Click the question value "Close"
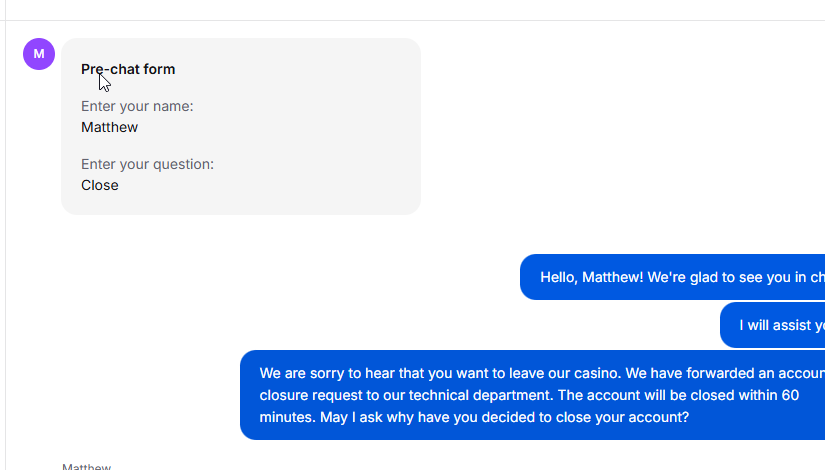The image size is (825, 470). 100,185
